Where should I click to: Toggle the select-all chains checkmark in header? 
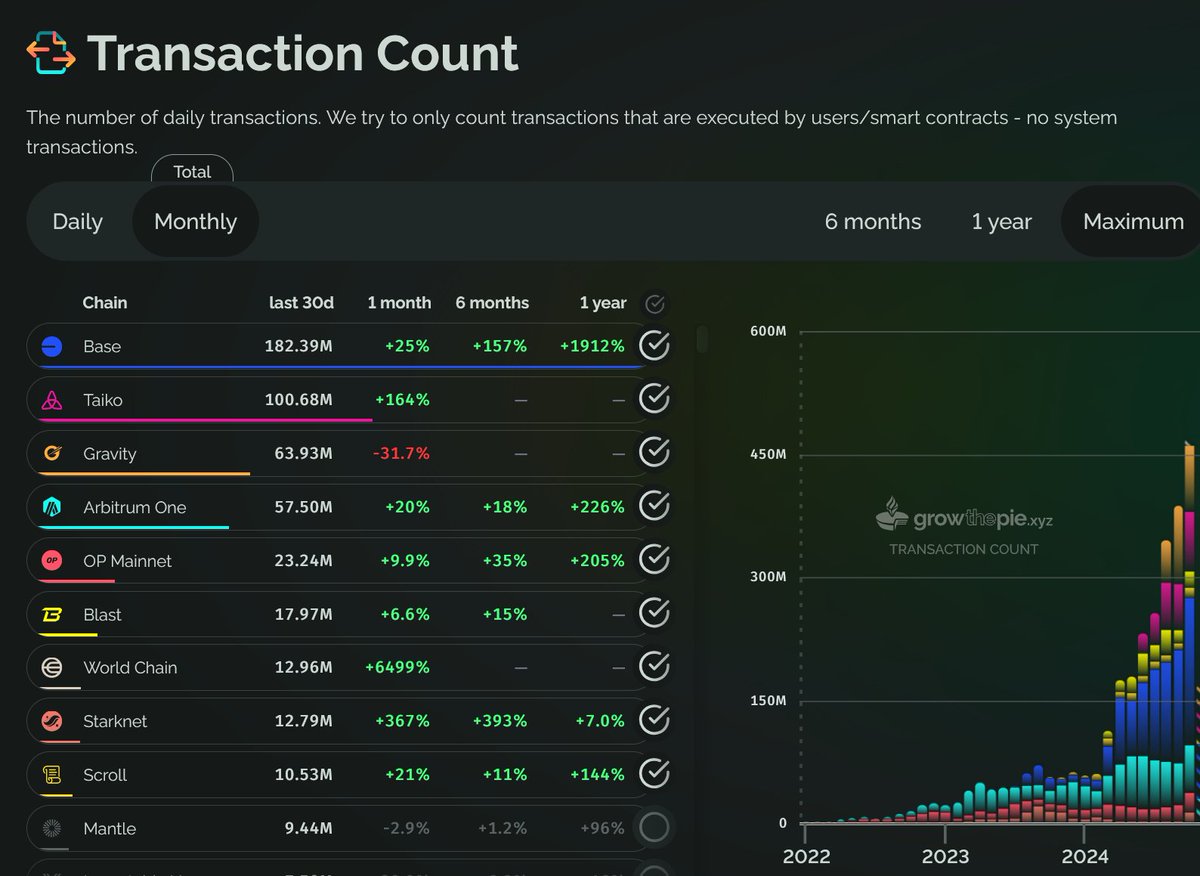tap(655, 304)
